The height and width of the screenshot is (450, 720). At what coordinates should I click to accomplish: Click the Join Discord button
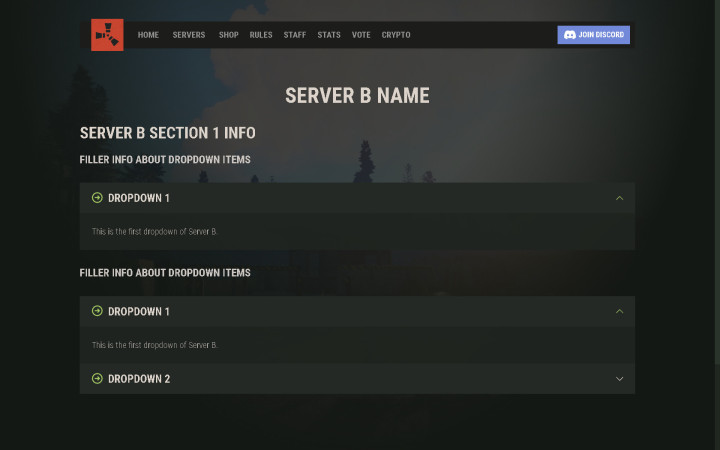tap(594, 35)
